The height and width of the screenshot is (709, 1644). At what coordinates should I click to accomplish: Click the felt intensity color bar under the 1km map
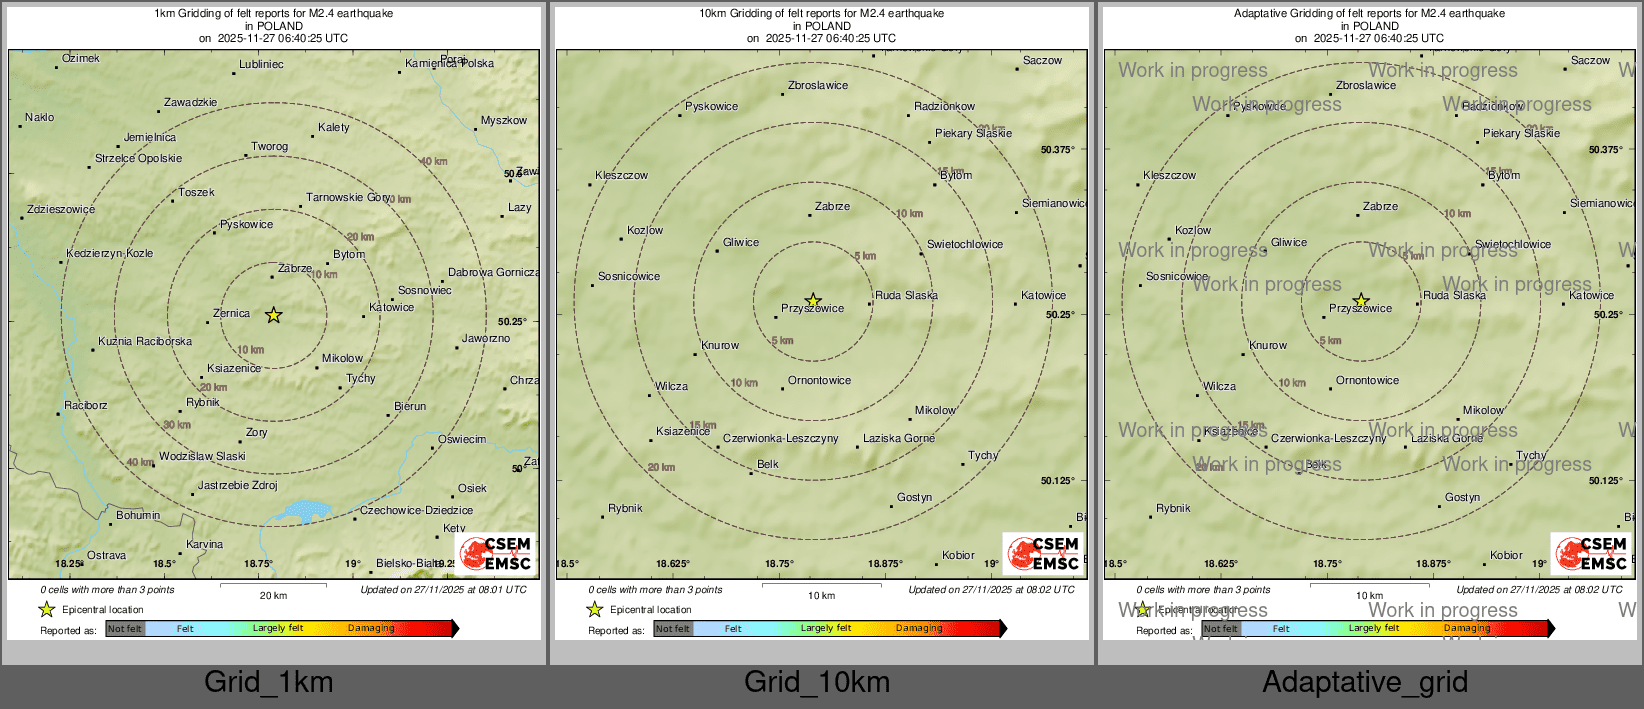click(x=282, y=629)
